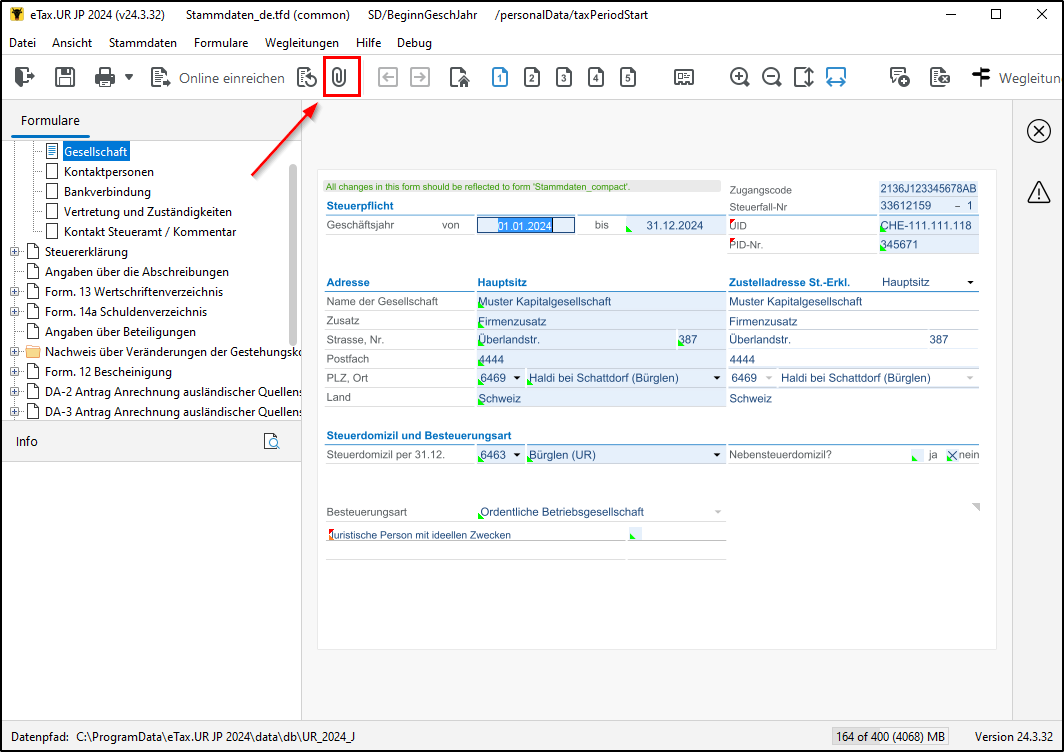Expand the Nachweis über Veränderungen folder node

click(14, 352)
